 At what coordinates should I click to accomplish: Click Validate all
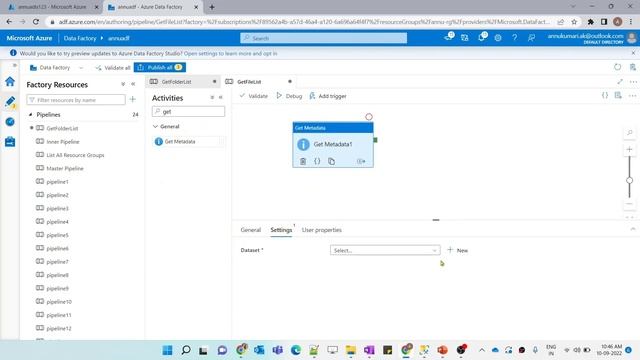(x=113, y=68)
